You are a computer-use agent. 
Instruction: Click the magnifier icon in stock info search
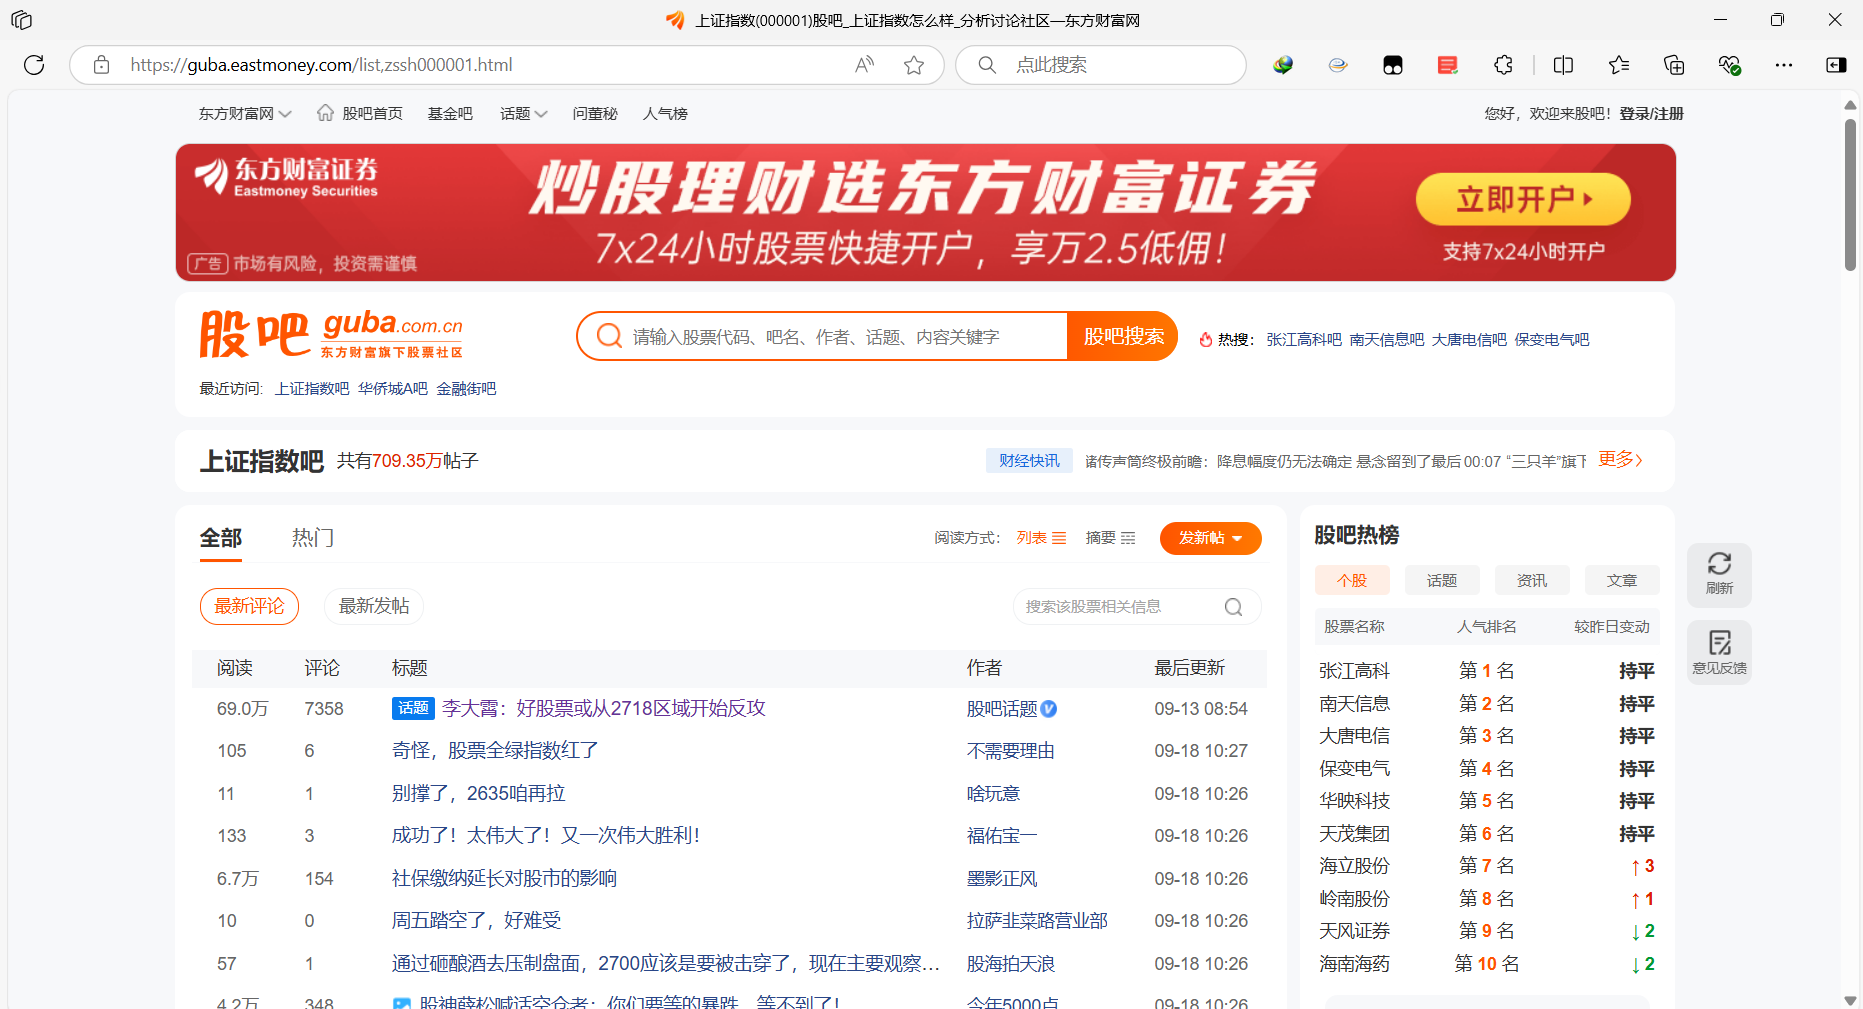tap(1233, 607)
